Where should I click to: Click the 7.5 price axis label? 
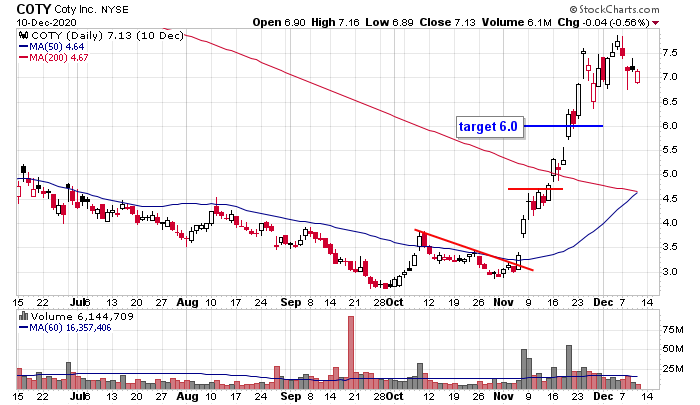670,53
